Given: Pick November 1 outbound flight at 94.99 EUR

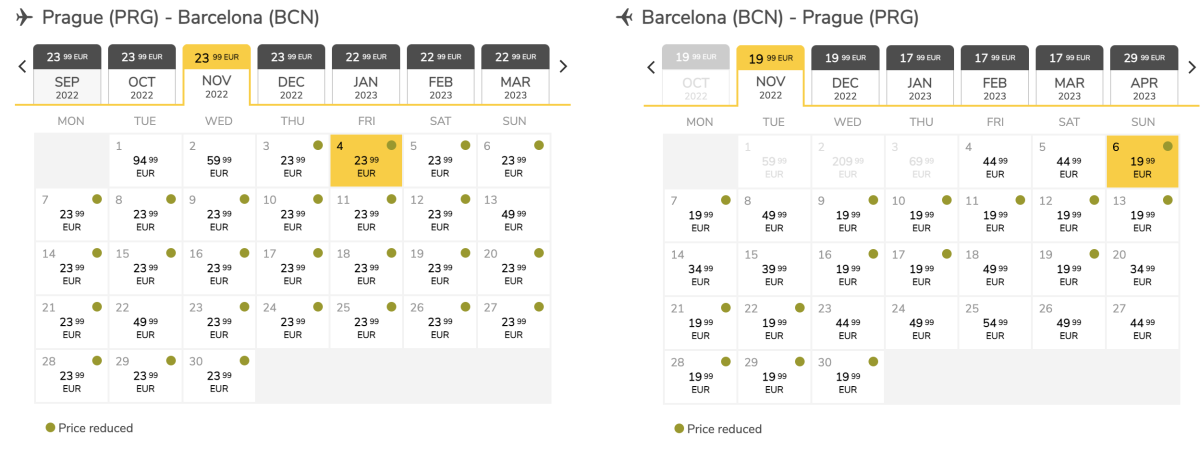Looking at the screenshot, I should coord(145,160).
